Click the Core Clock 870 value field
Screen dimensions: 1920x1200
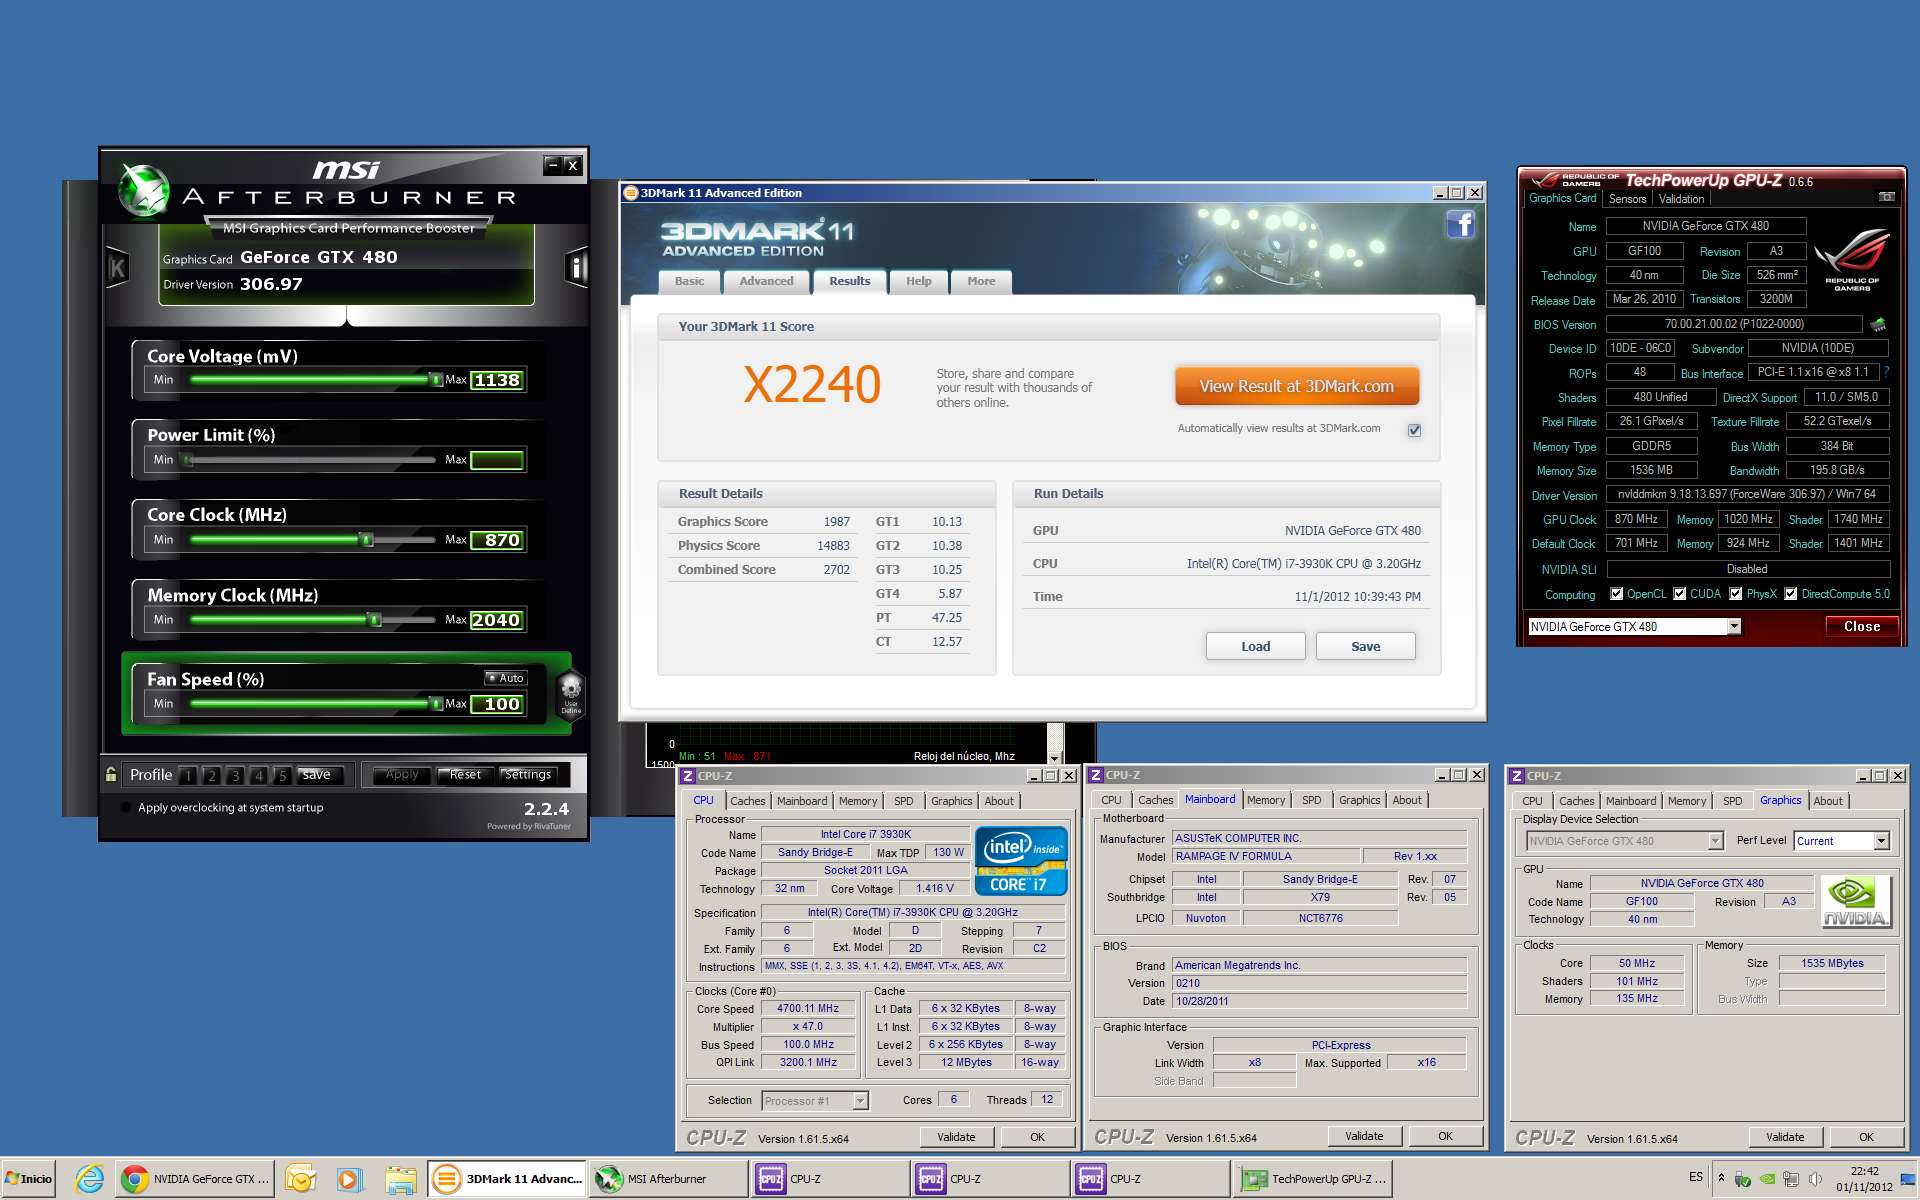497,540
